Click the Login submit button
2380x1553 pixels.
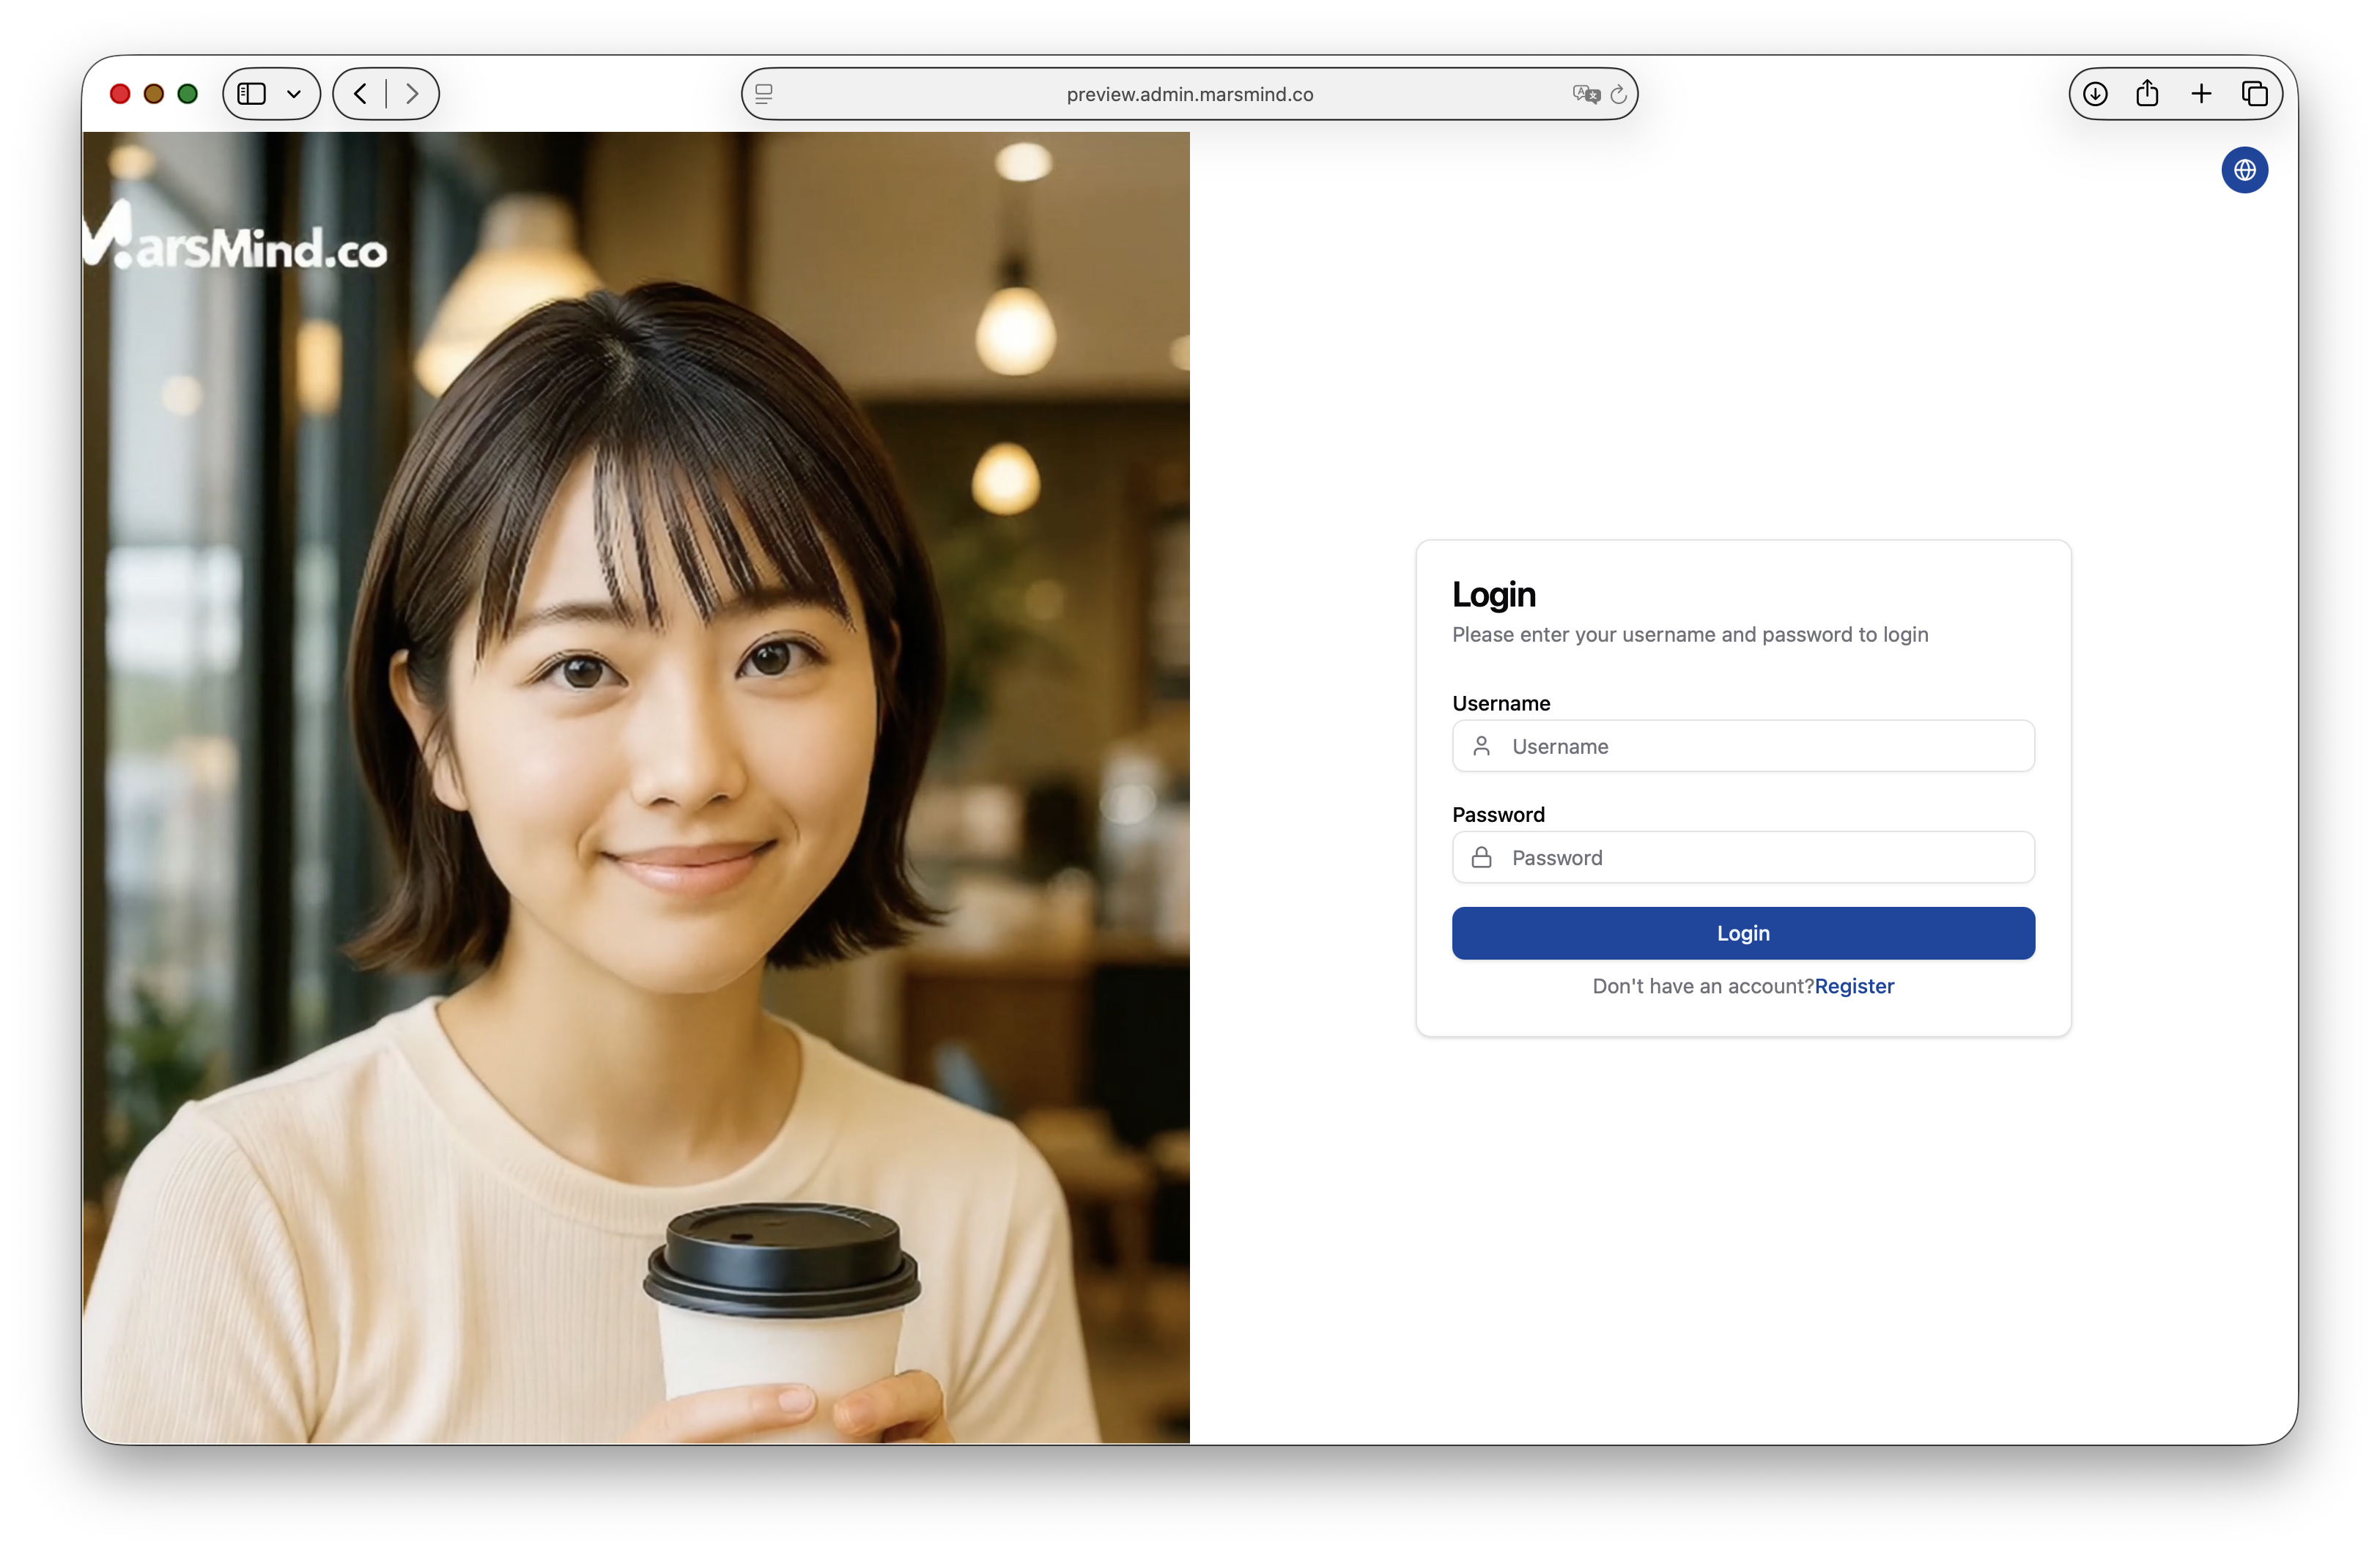(x=1742, y=932)
